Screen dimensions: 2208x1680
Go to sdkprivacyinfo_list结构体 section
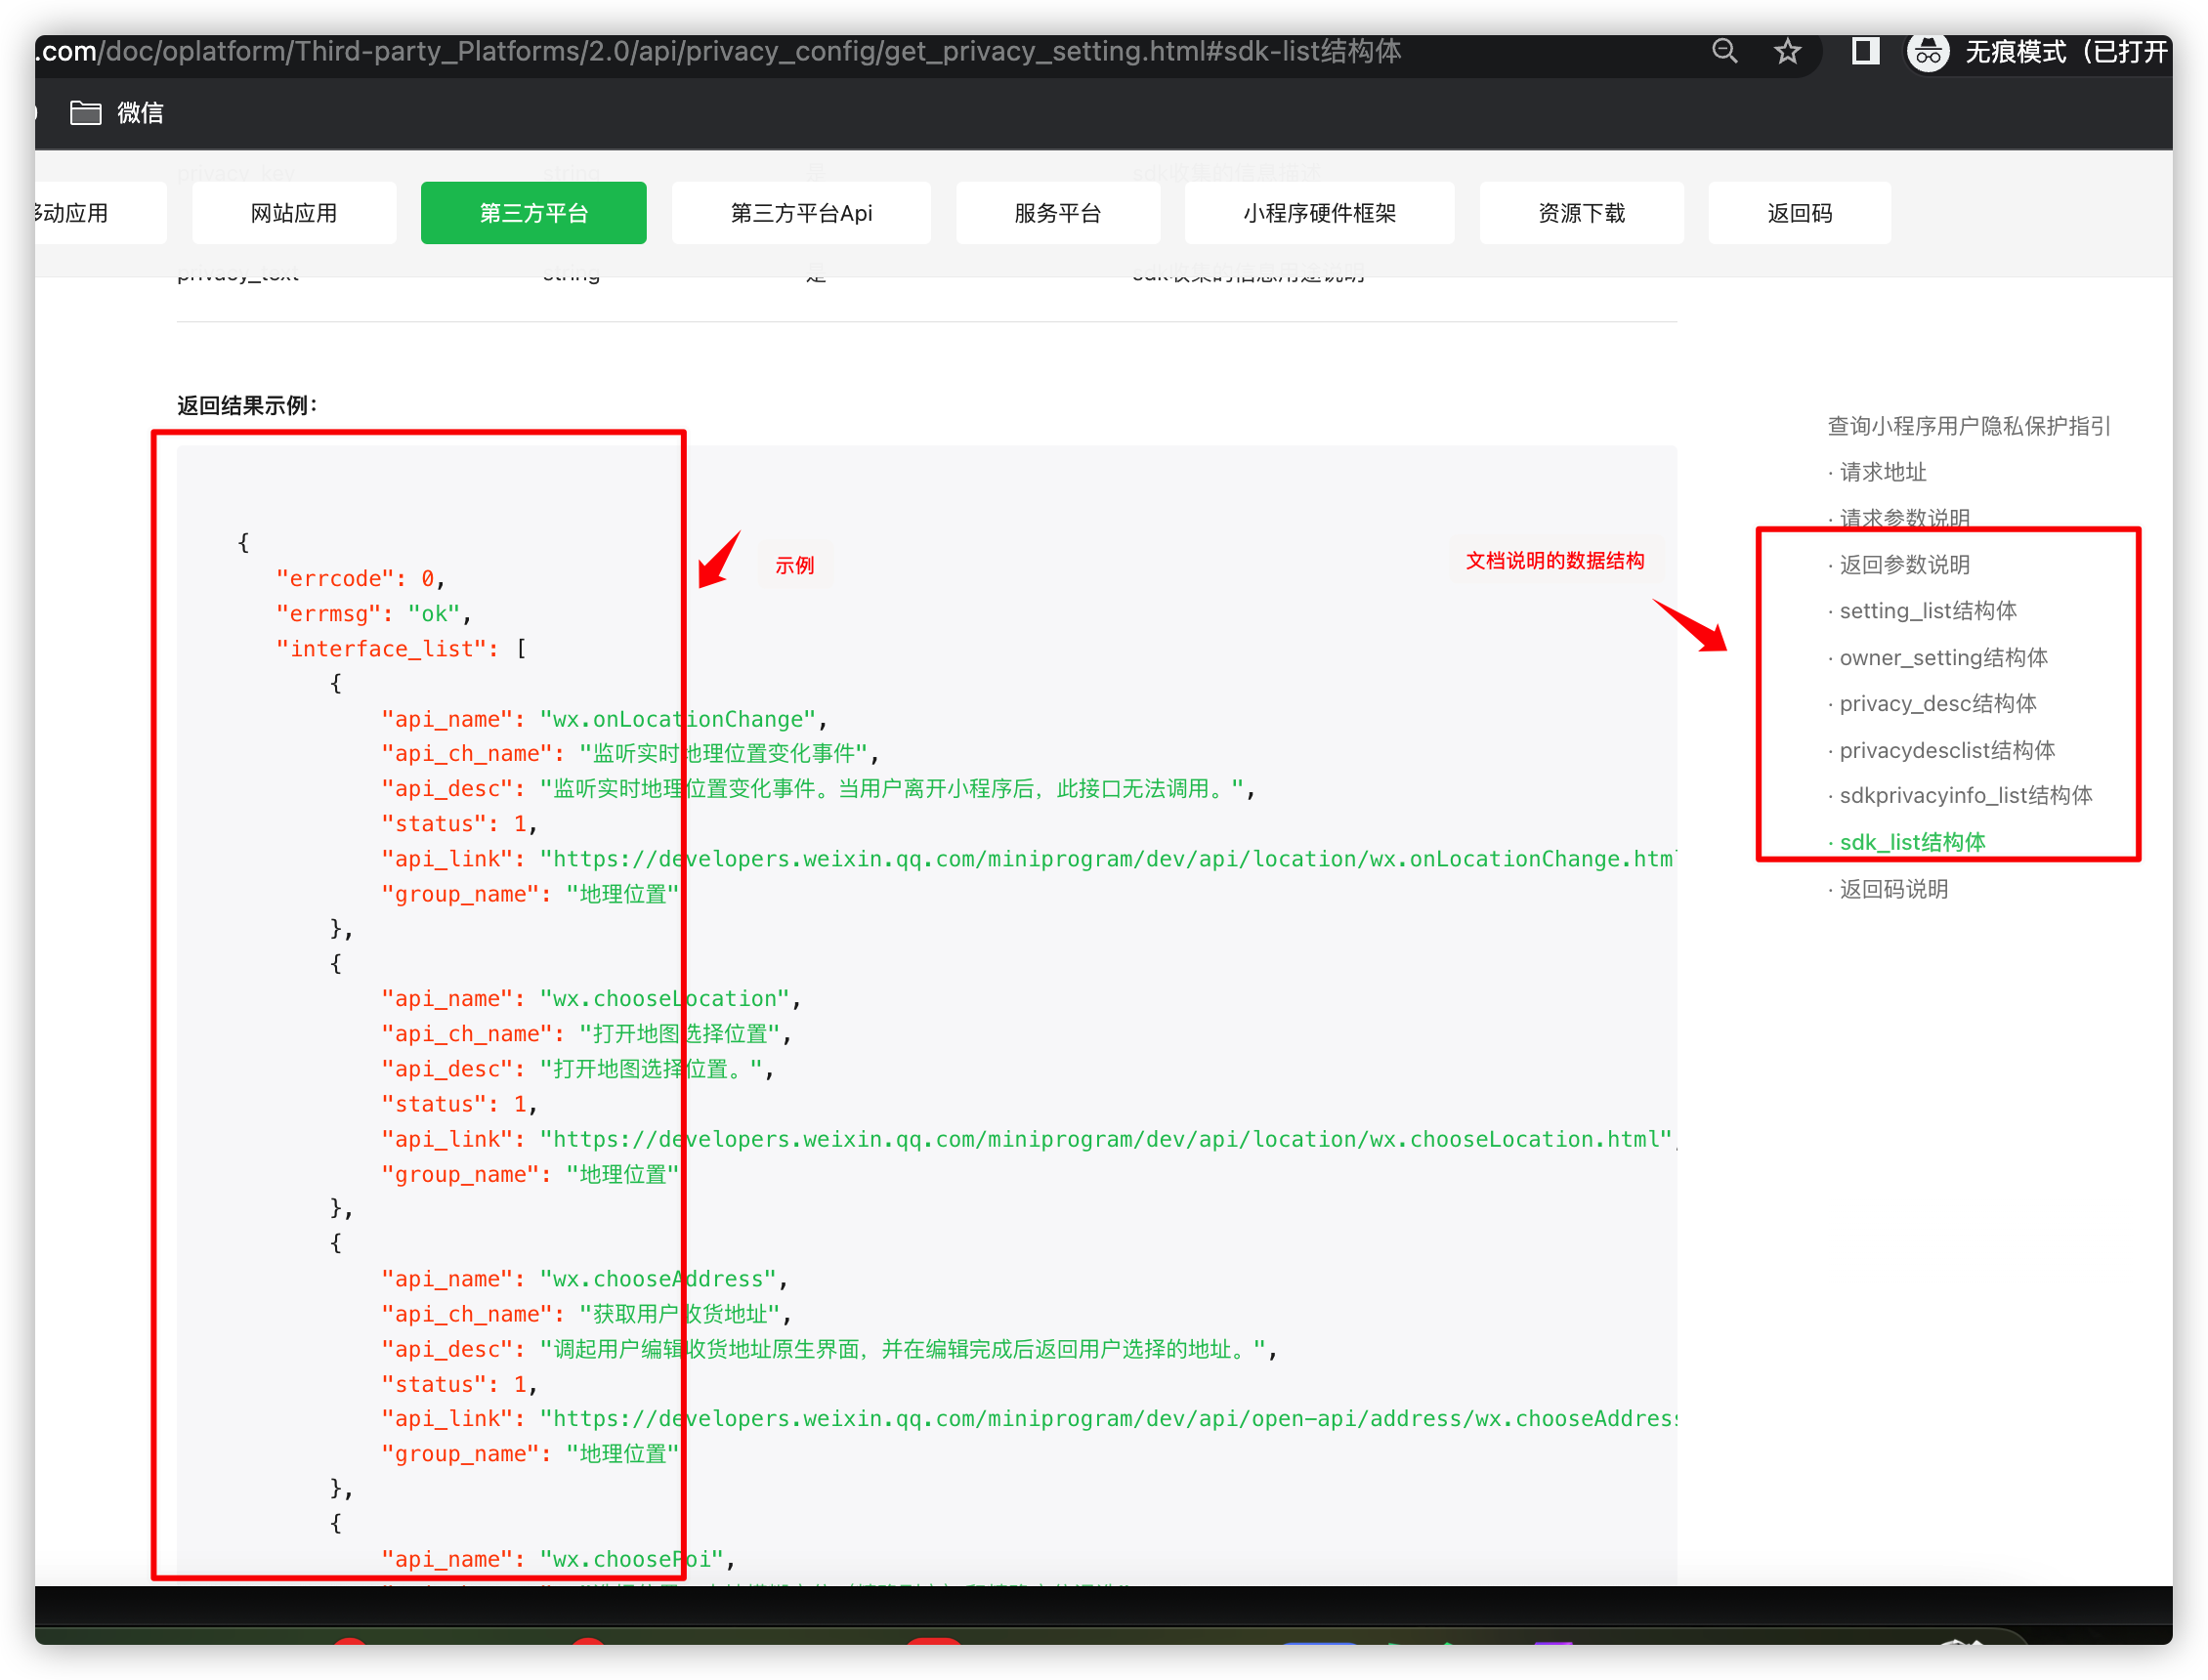(1965, 796)
